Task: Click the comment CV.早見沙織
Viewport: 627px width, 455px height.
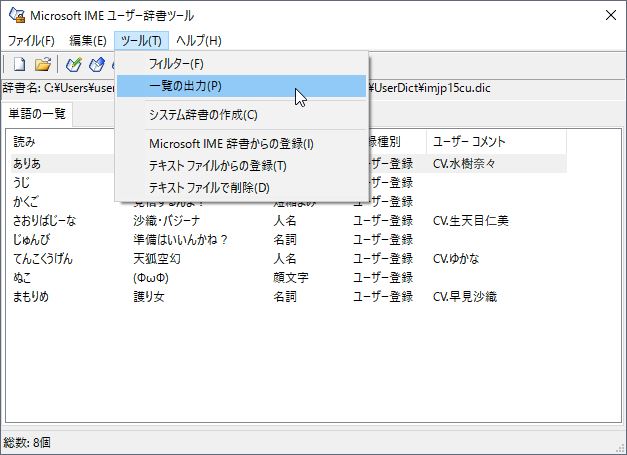Action: (x=465, y=297)
